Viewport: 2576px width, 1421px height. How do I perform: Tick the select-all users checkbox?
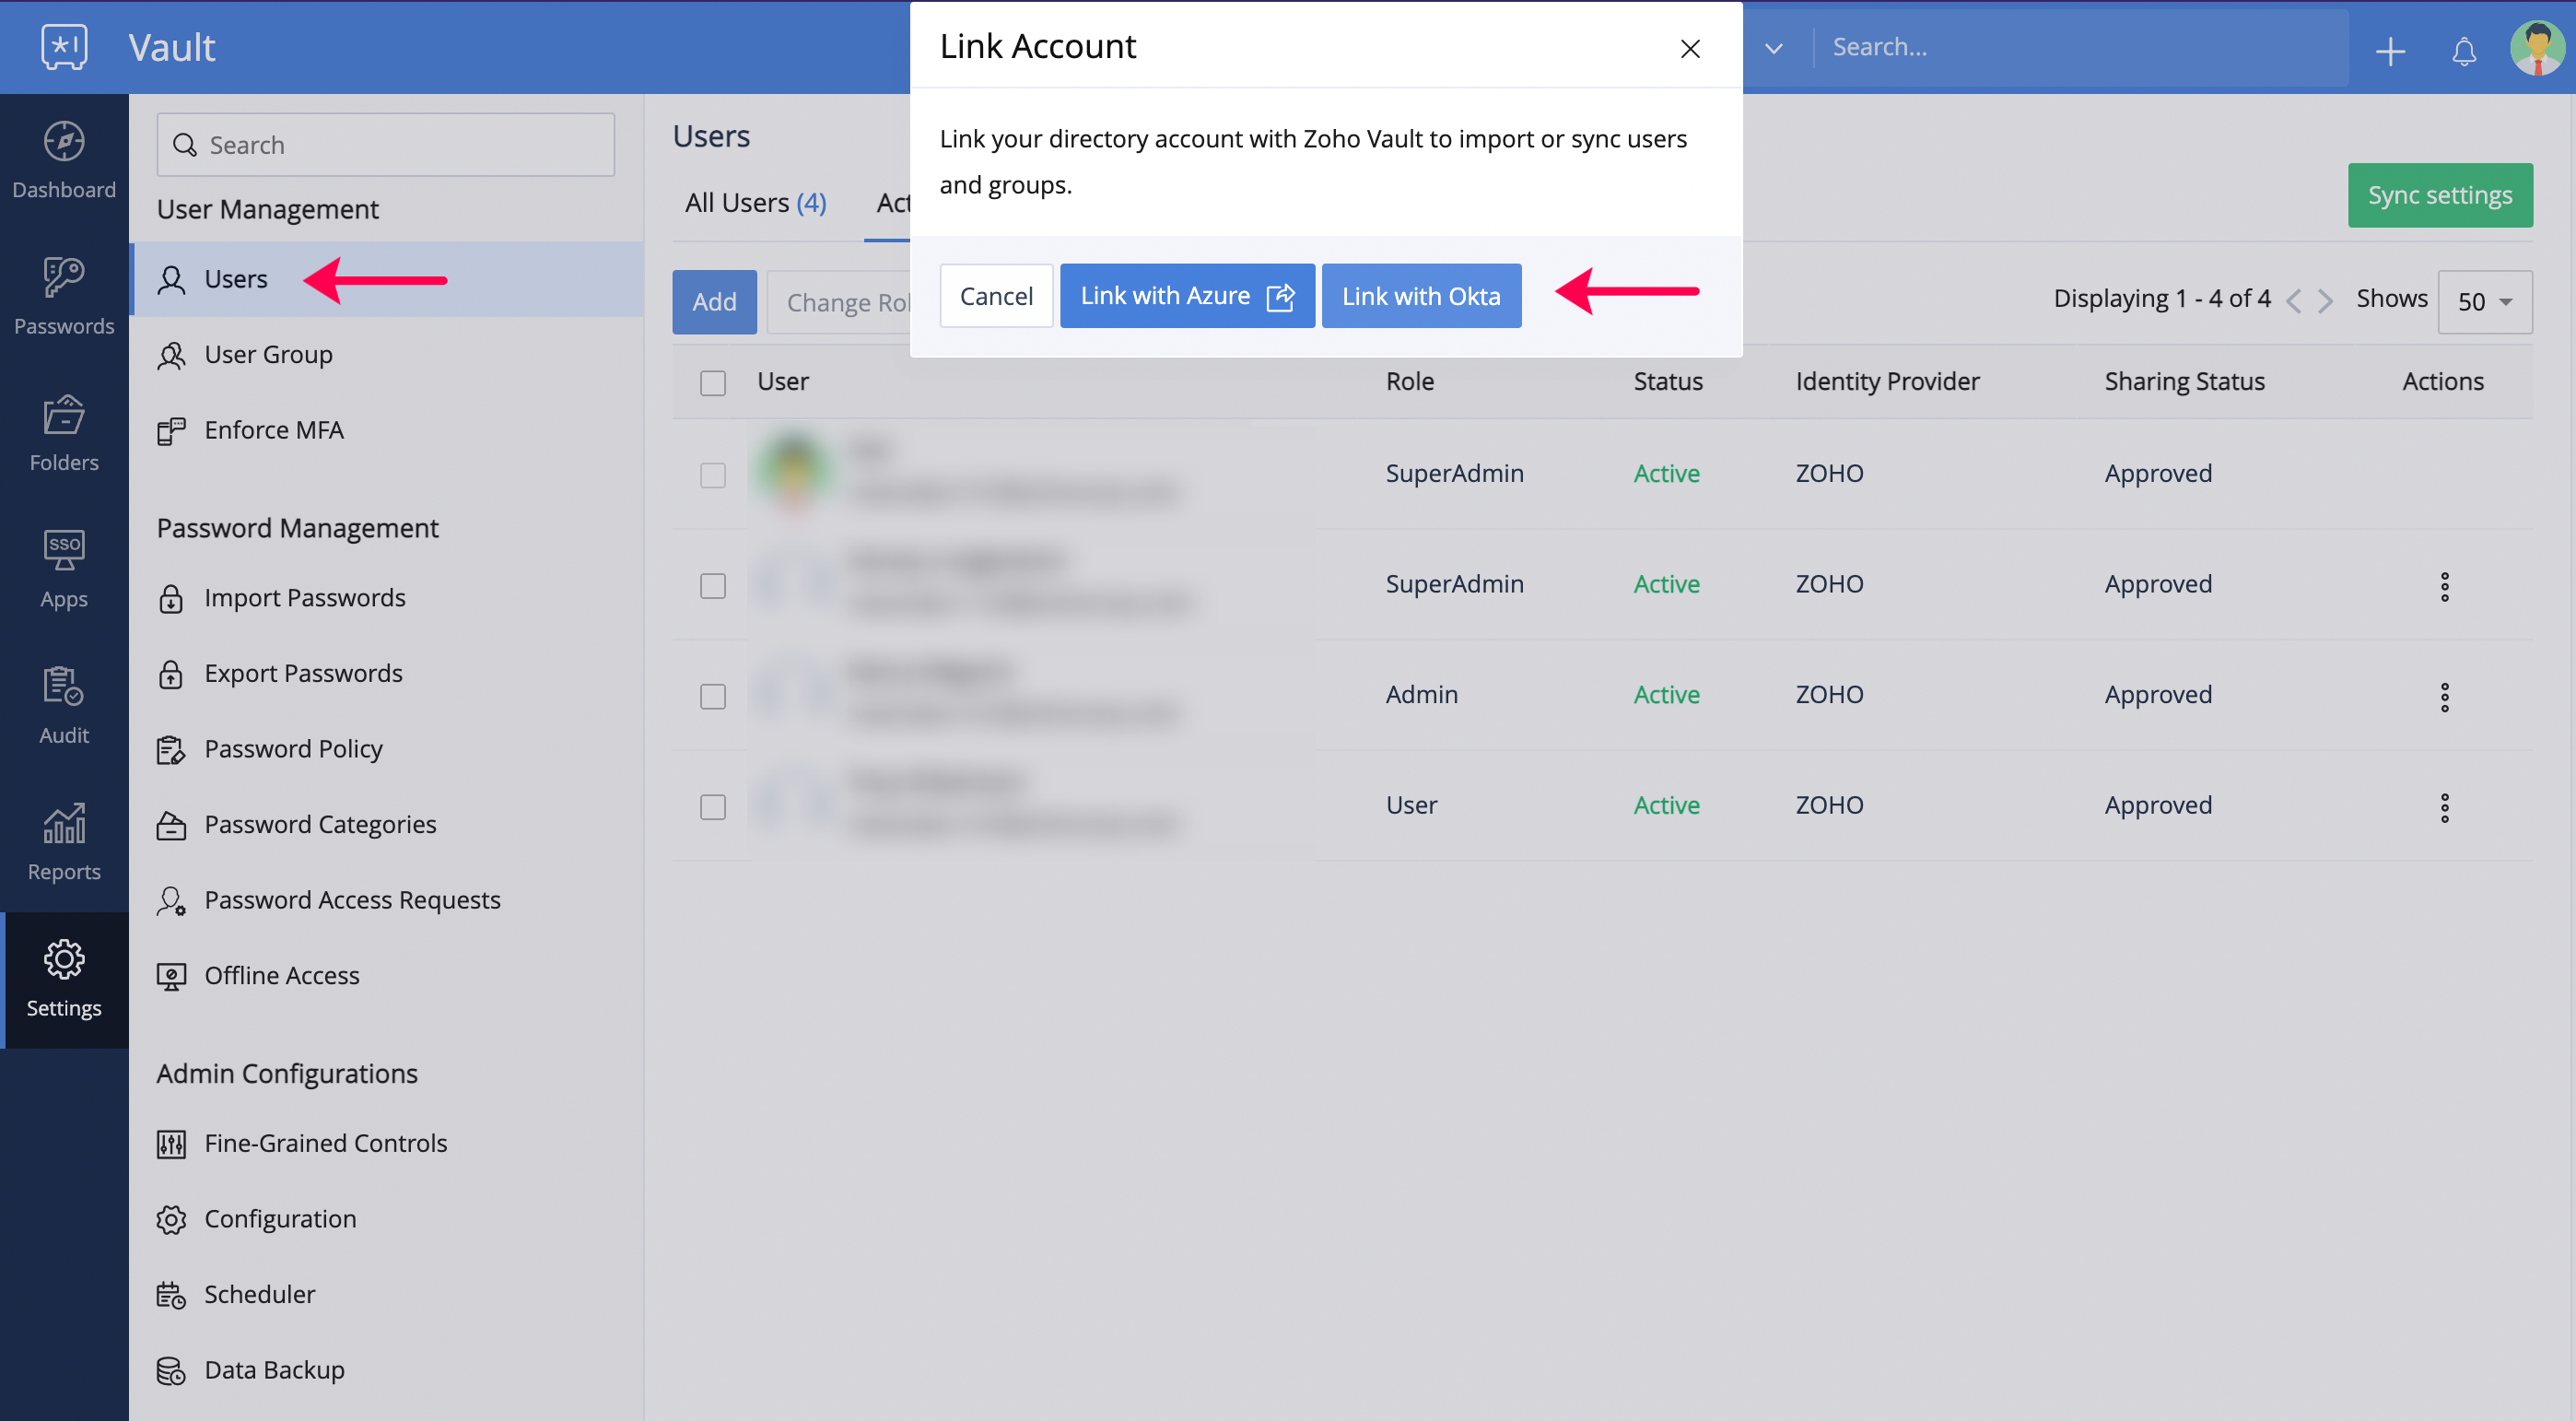[x=713, y=382]
